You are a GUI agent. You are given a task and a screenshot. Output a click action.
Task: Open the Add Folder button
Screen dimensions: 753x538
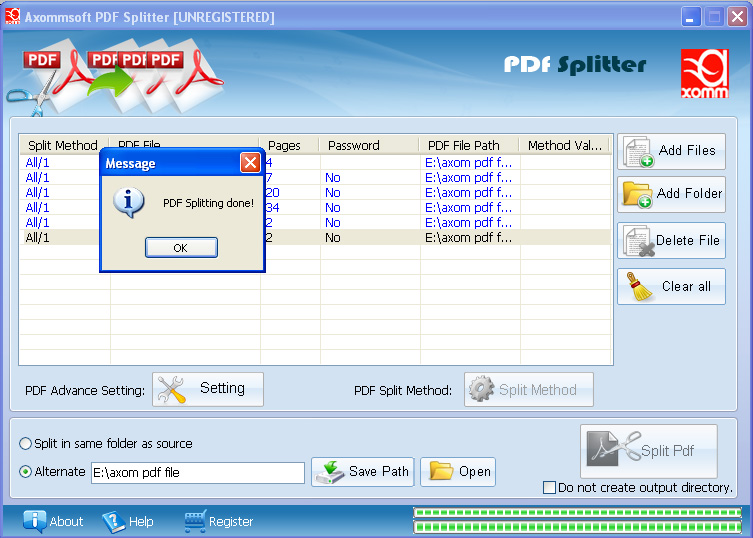pyautogui.click(x=638, y=194)
